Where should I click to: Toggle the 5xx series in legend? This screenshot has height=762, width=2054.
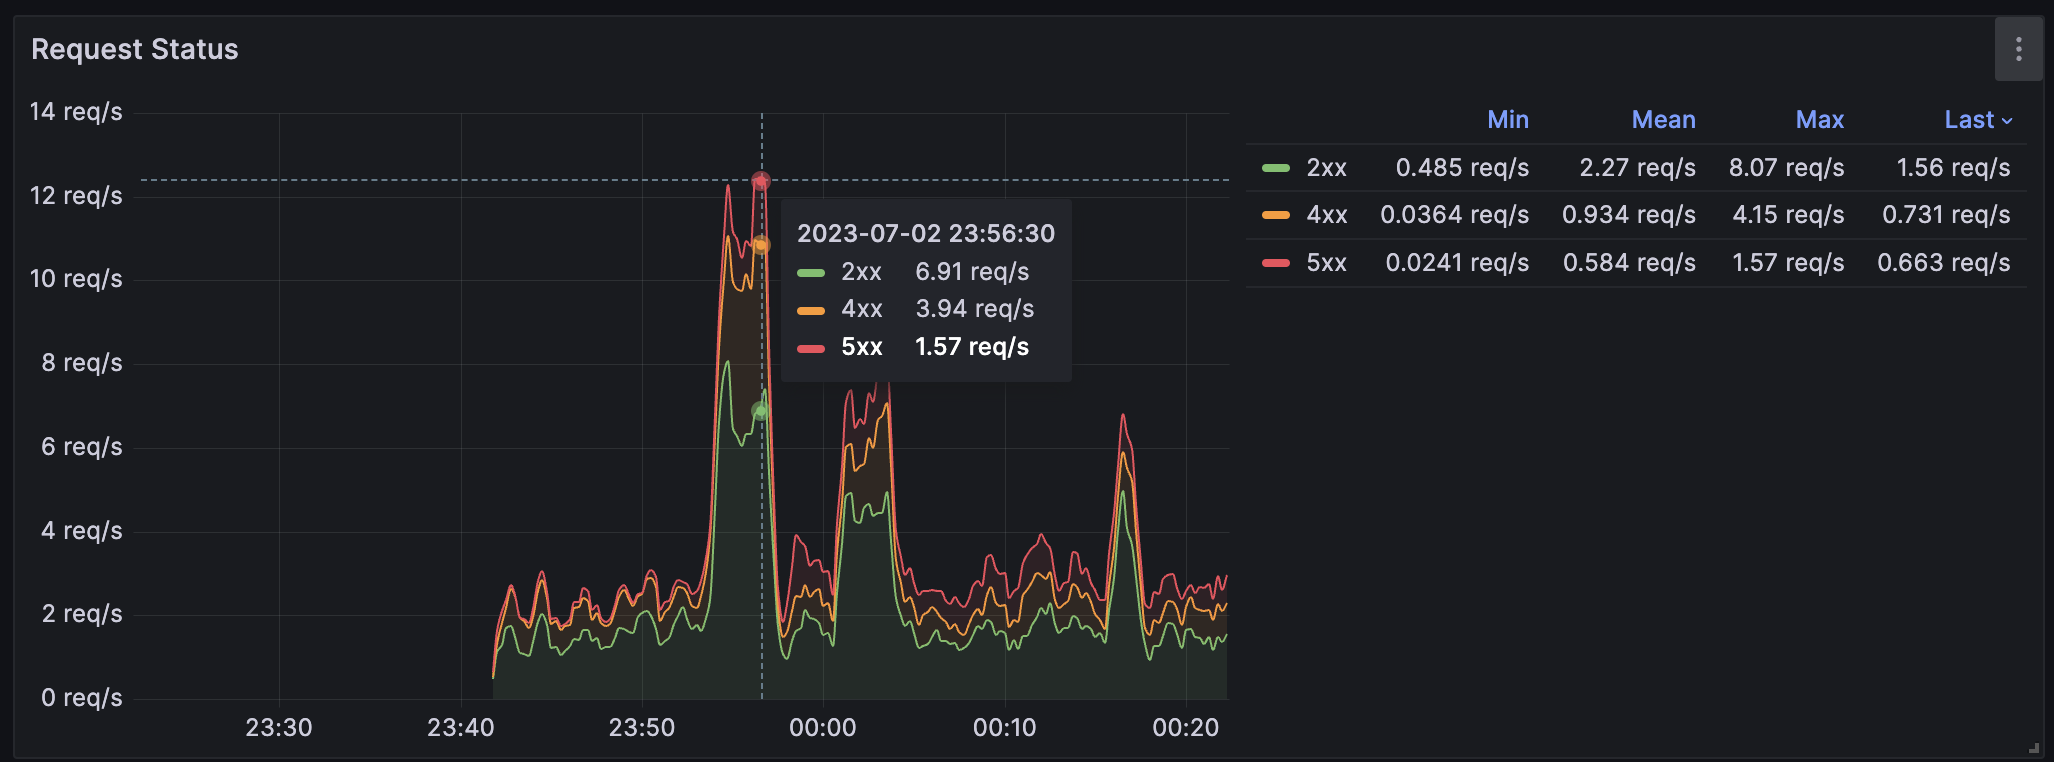click(x=1327, y=263)
